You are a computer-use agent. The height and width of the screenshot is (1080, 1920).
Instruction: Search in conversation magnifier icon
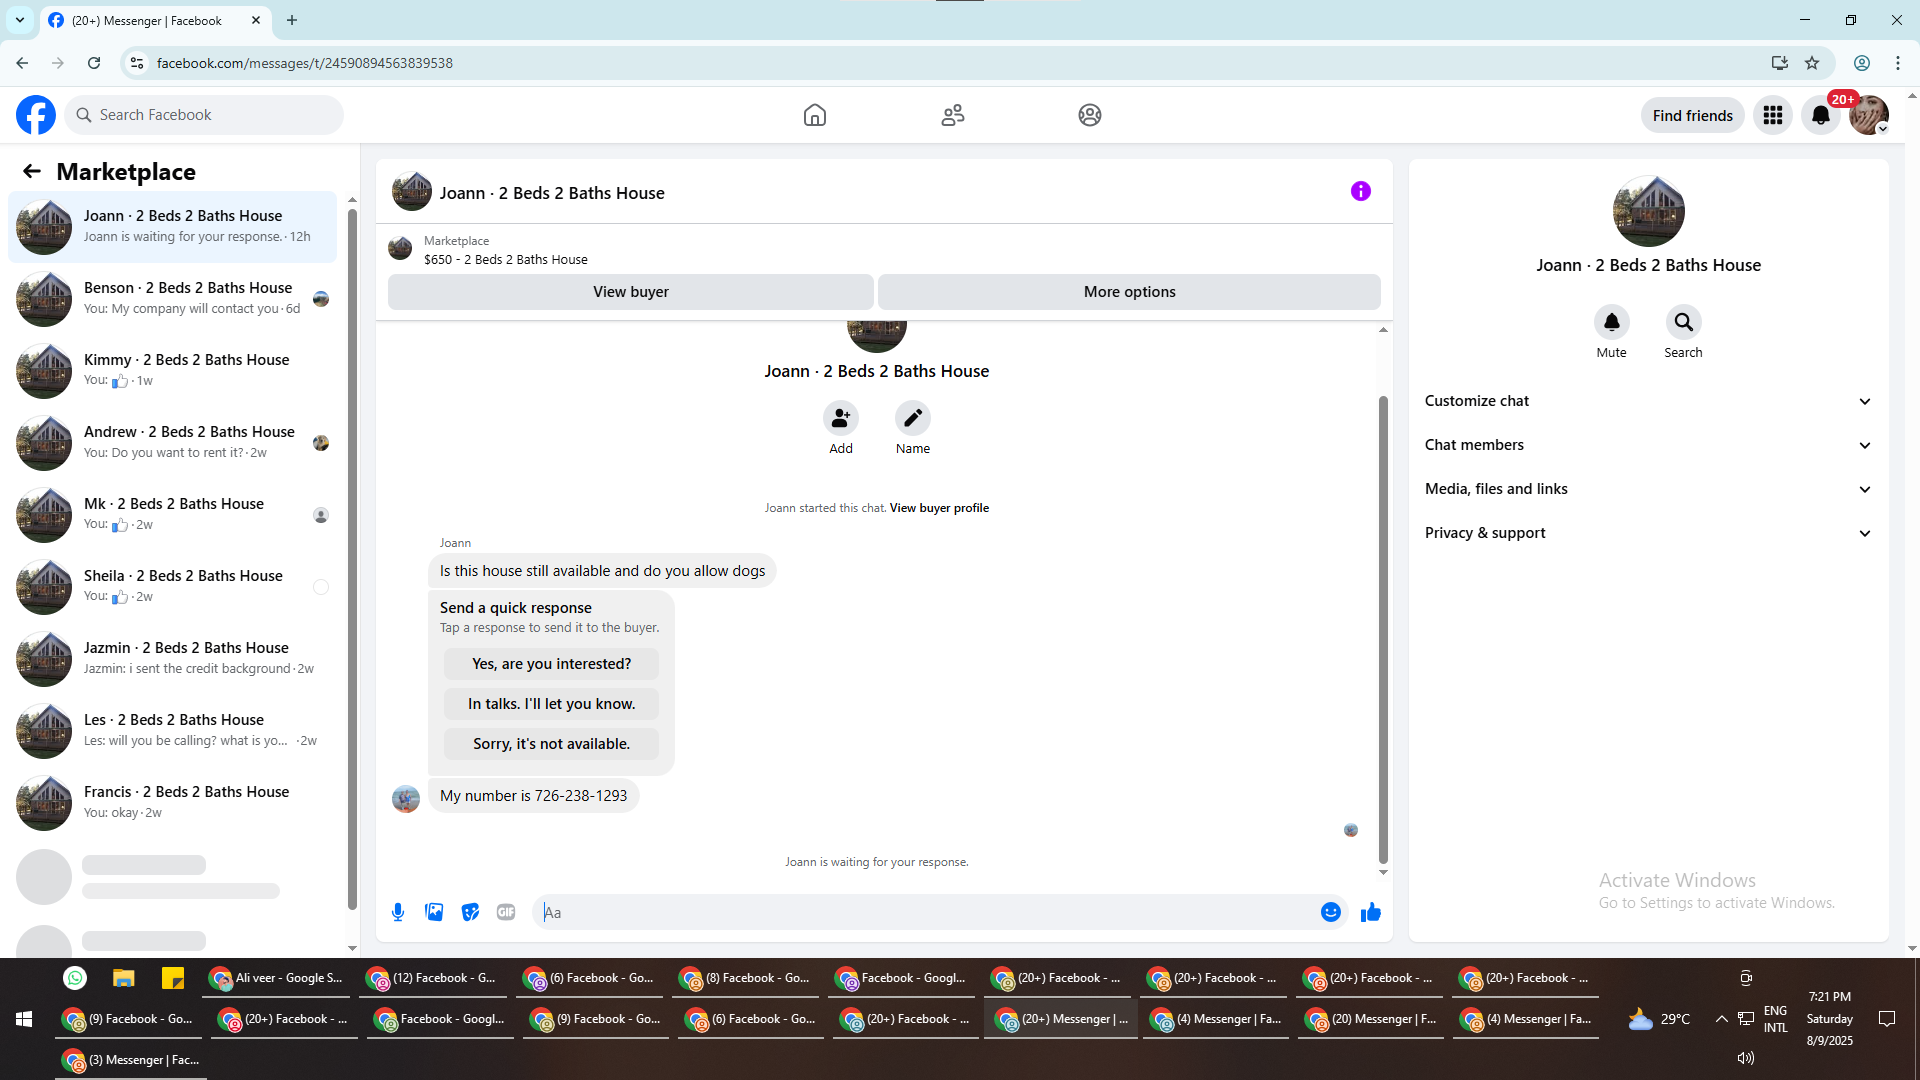(x=1683, y=323)
